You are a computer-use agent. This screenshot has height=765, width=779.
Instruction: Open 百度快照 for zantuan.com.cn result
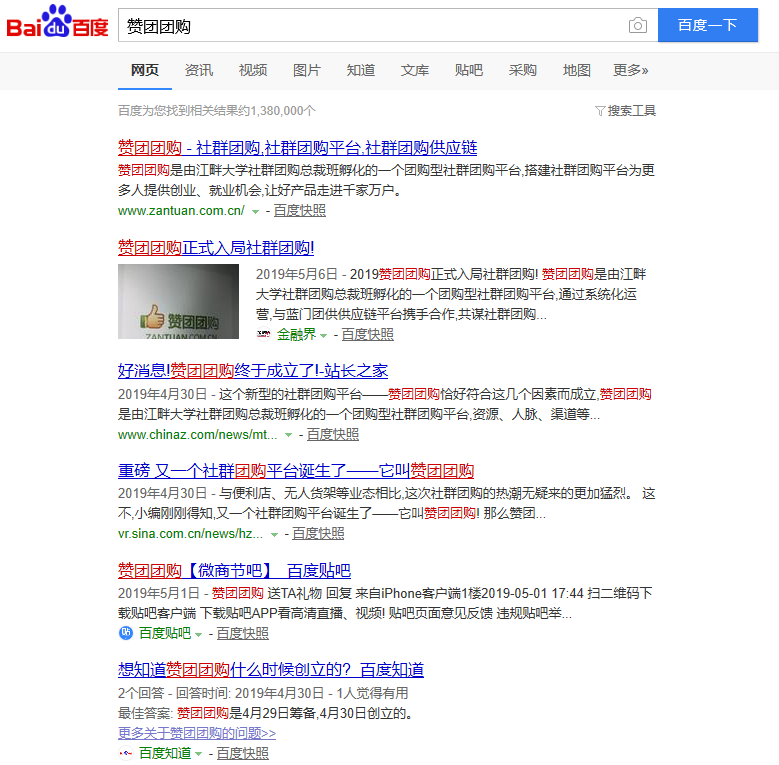(x=300, y=211)
